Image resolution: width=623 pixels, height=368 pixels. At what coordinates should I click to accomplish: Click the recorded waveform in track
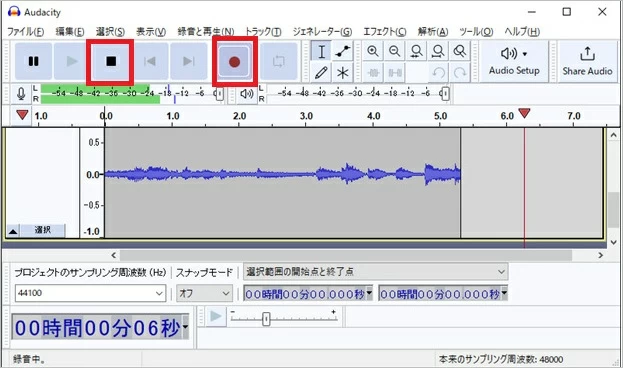coord(282,175)
